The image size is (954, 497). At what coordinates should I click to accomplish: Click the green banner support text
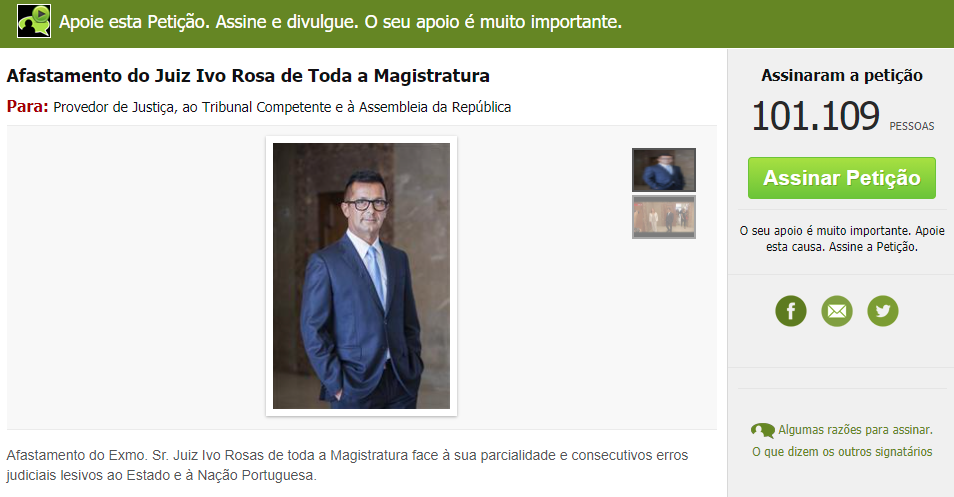340,22
